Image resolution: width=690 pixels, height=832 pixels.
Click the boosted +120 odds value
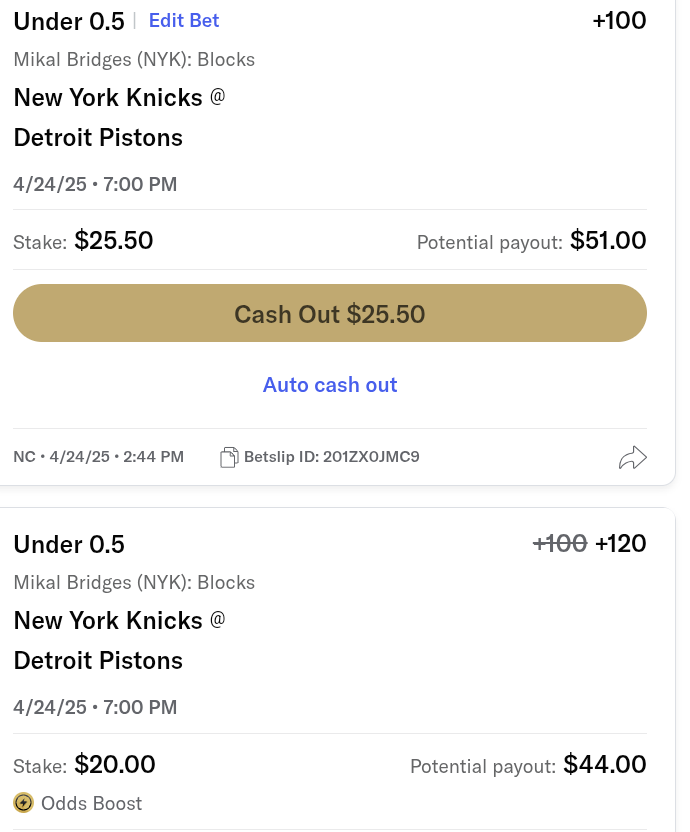pyautogui.click(x=621, y=543)
